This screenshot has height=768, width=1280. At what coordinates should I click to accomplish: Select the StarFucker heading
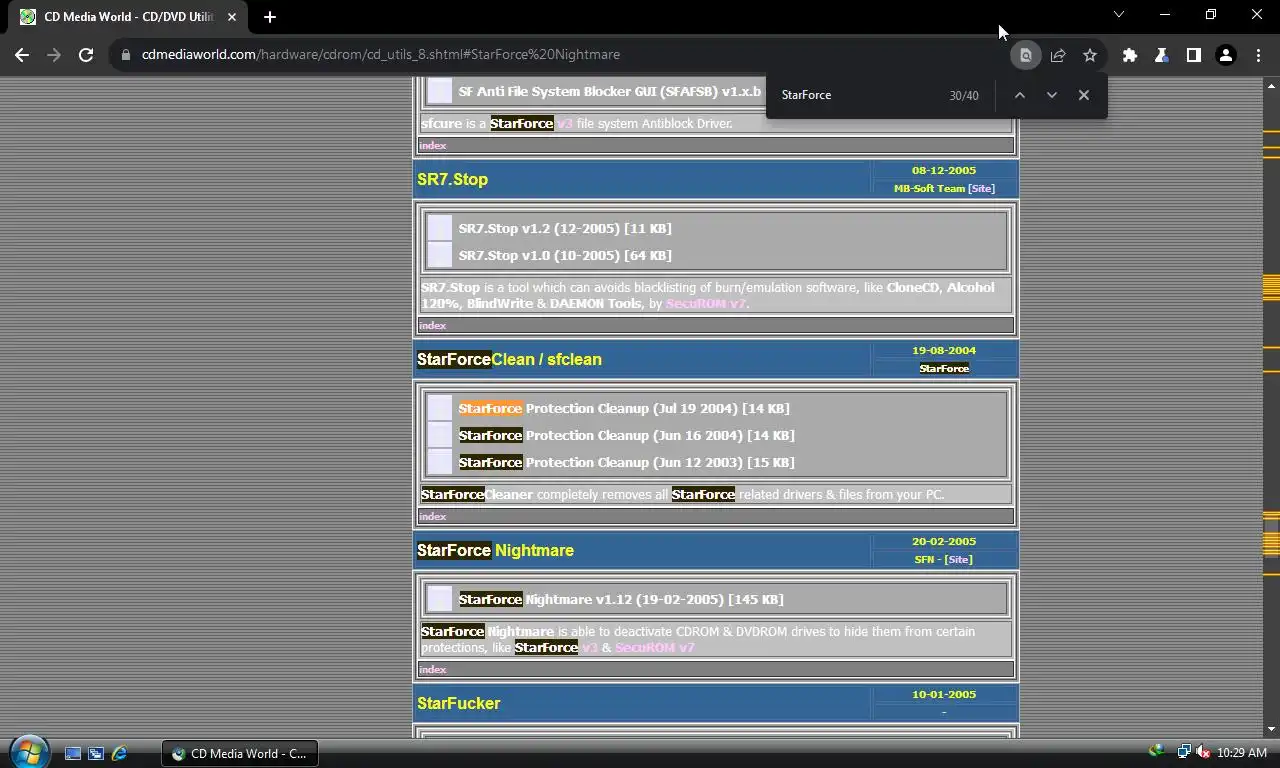[458, 703]
